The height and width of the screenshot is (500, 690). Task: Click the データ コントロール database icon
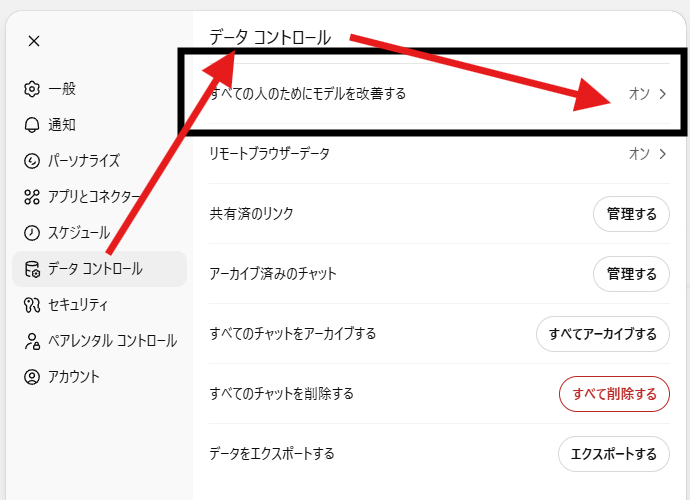pos(32,269)
